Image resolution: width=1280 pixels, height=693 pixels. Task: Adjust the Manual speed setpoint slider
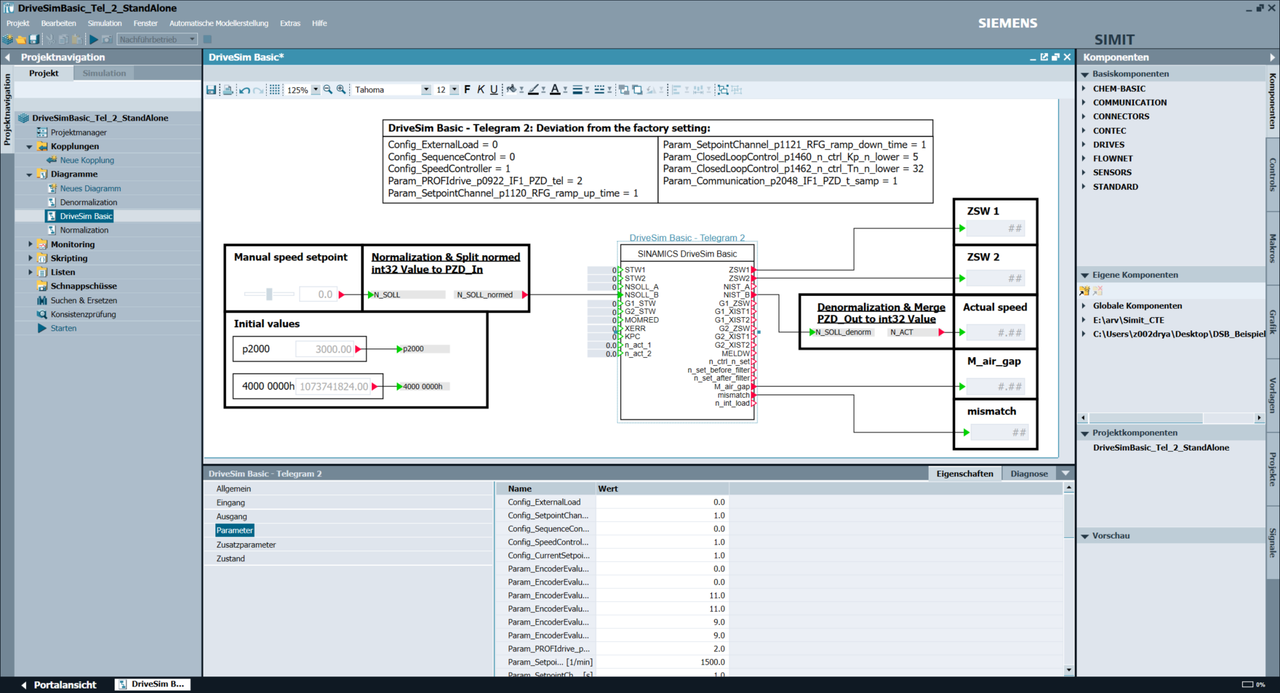269,294
